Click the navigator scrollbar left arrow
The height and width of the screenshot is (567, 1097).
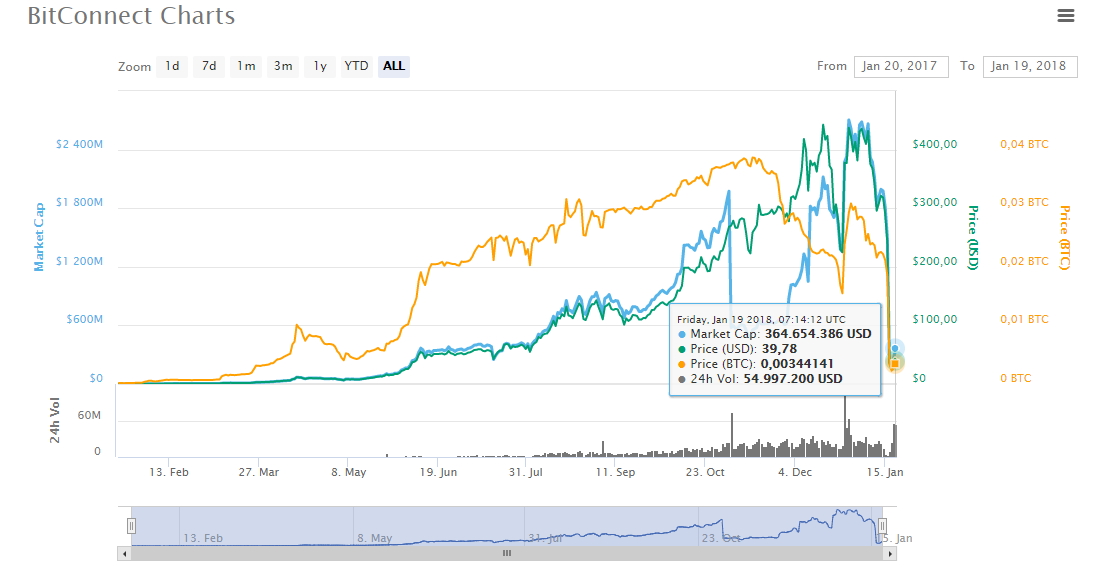124,554
